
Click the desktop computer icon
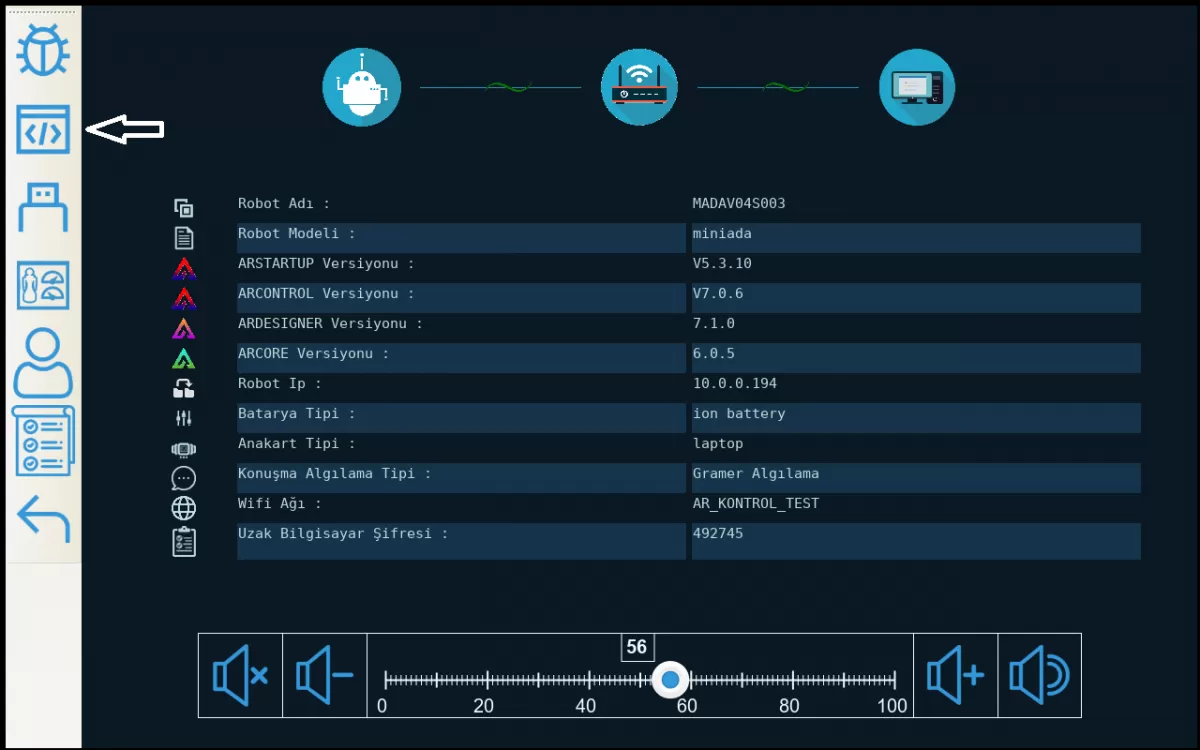pyautogui.click(x=916, y=87)
